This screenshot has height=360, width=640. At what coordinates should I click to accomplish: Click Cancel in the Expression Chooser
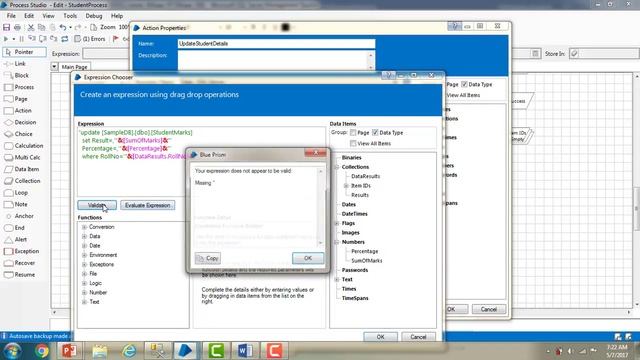coord(418,337)
